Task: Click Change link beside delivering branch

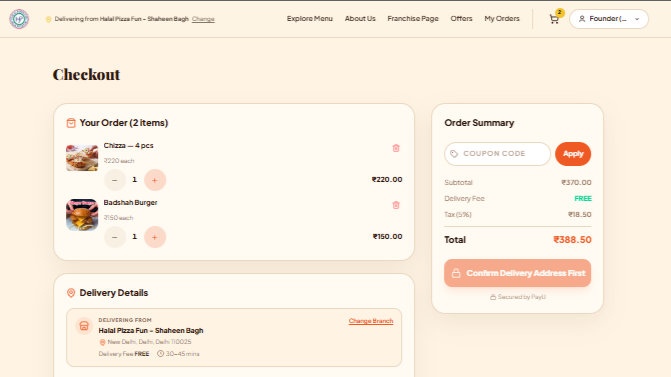Action: pyautogui.click(x=203, y=19)
